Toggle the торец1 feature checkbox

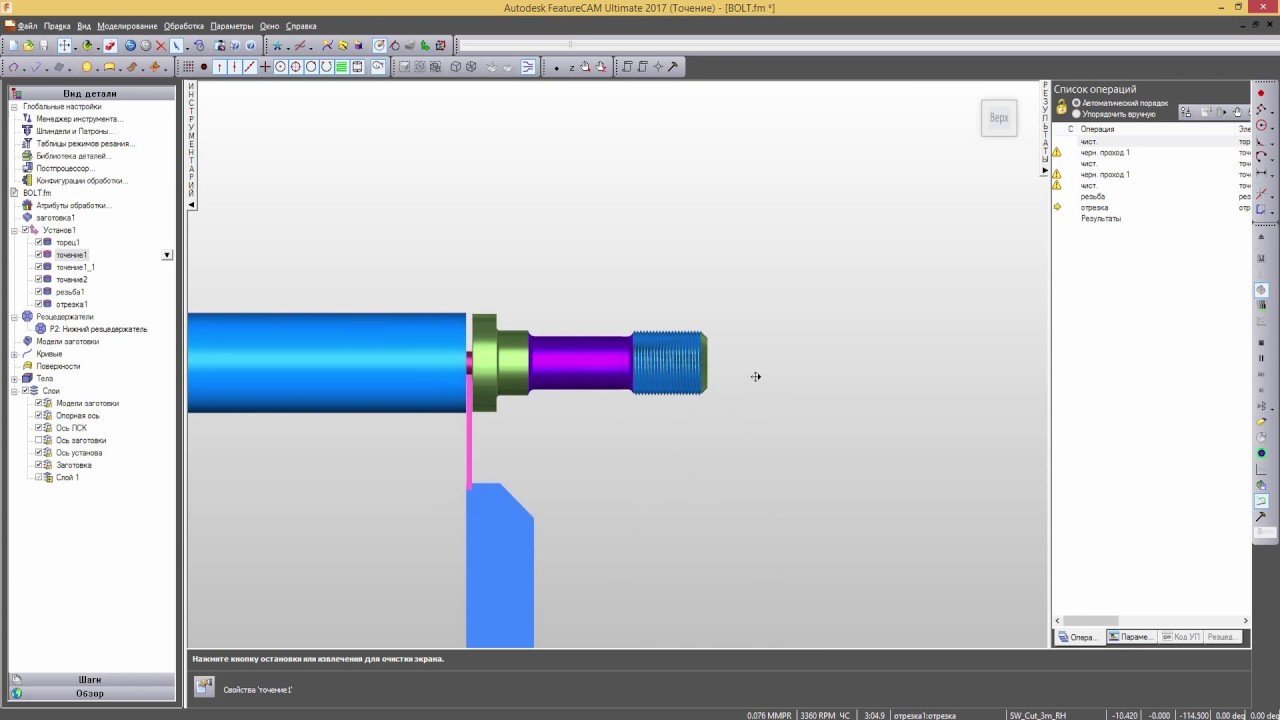39,242
